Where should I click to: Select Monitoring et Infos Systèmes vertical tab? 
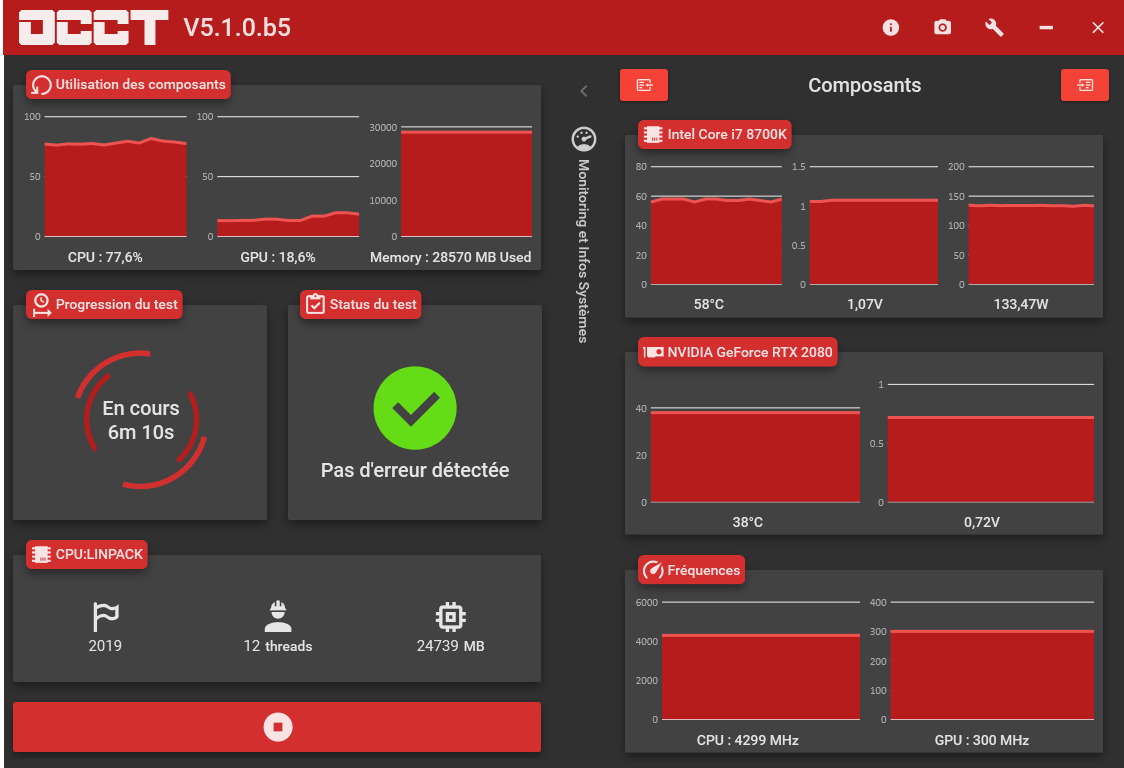[x=584, y=251]
